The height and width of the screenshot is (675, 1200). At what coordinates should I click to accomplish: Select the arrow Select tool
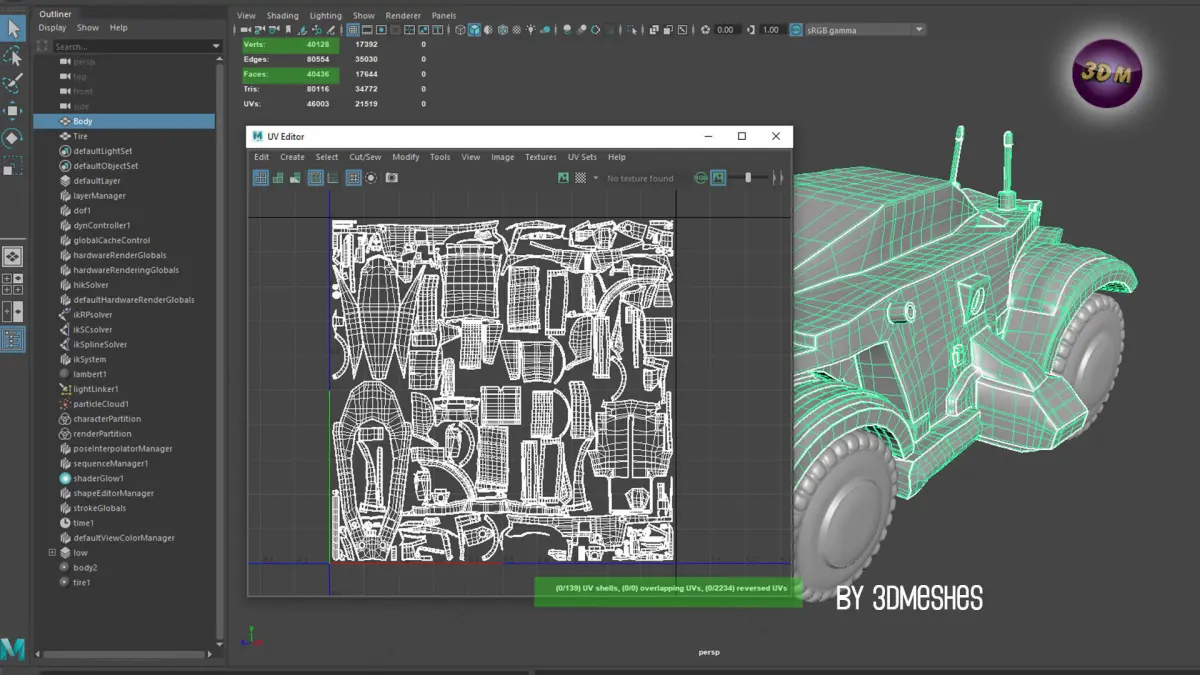point(13,29)
